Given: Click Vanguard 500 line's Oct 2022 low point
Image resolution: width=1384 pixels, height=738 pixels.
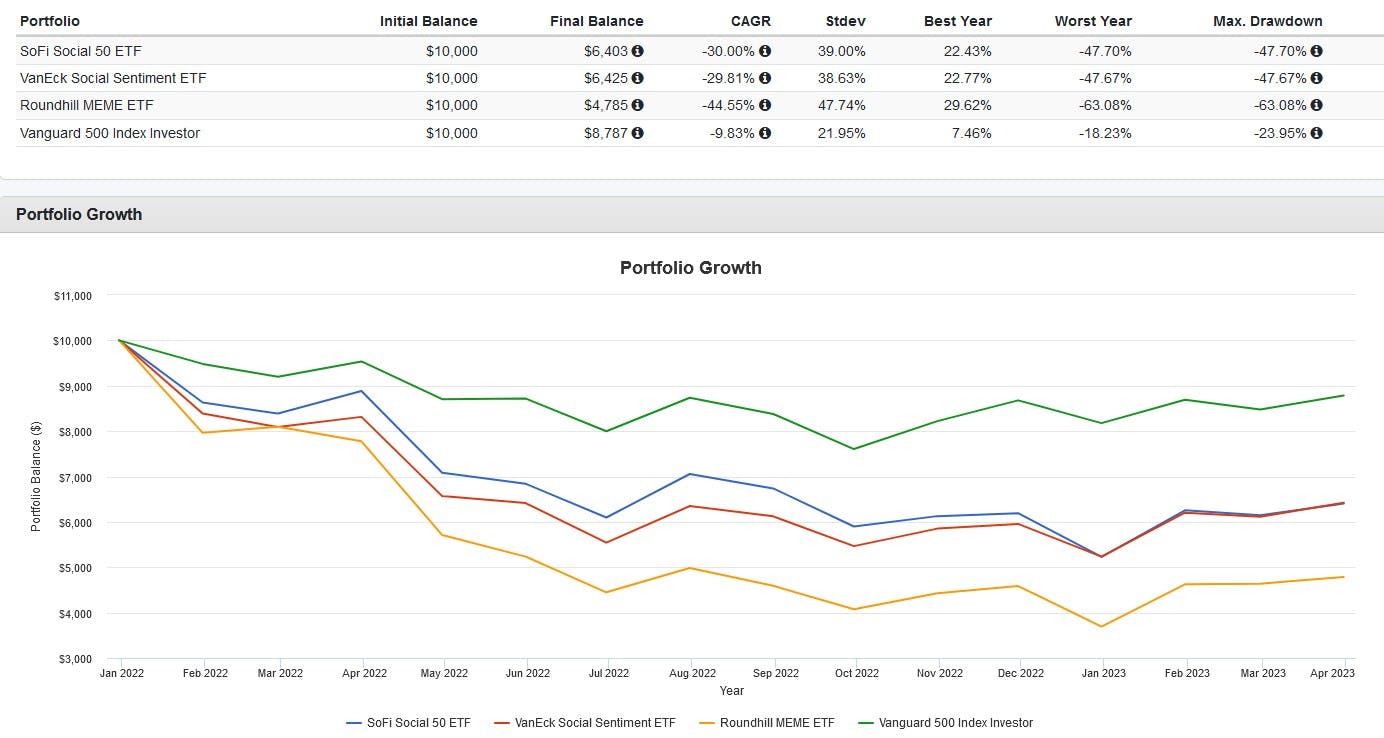Looking at the screenshot, I should point(856,449).
